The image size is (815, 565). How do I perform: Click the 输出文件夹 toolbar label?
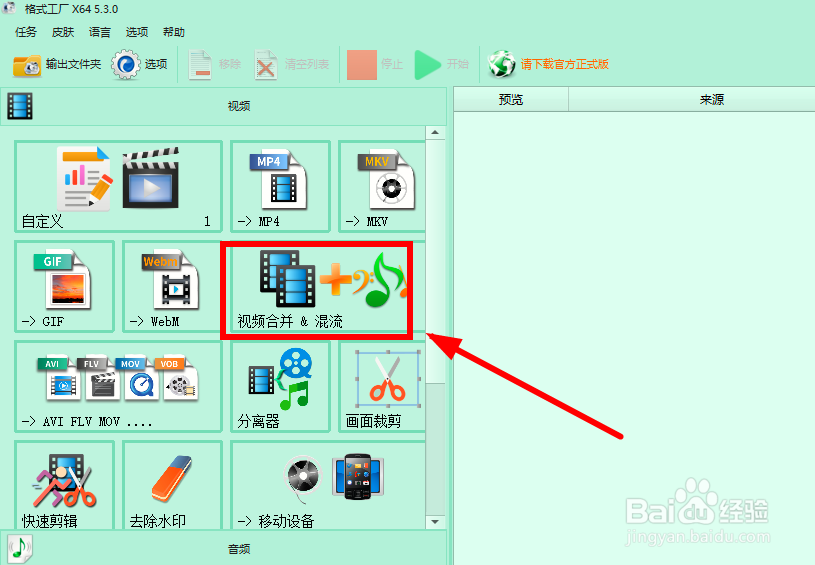73,64
